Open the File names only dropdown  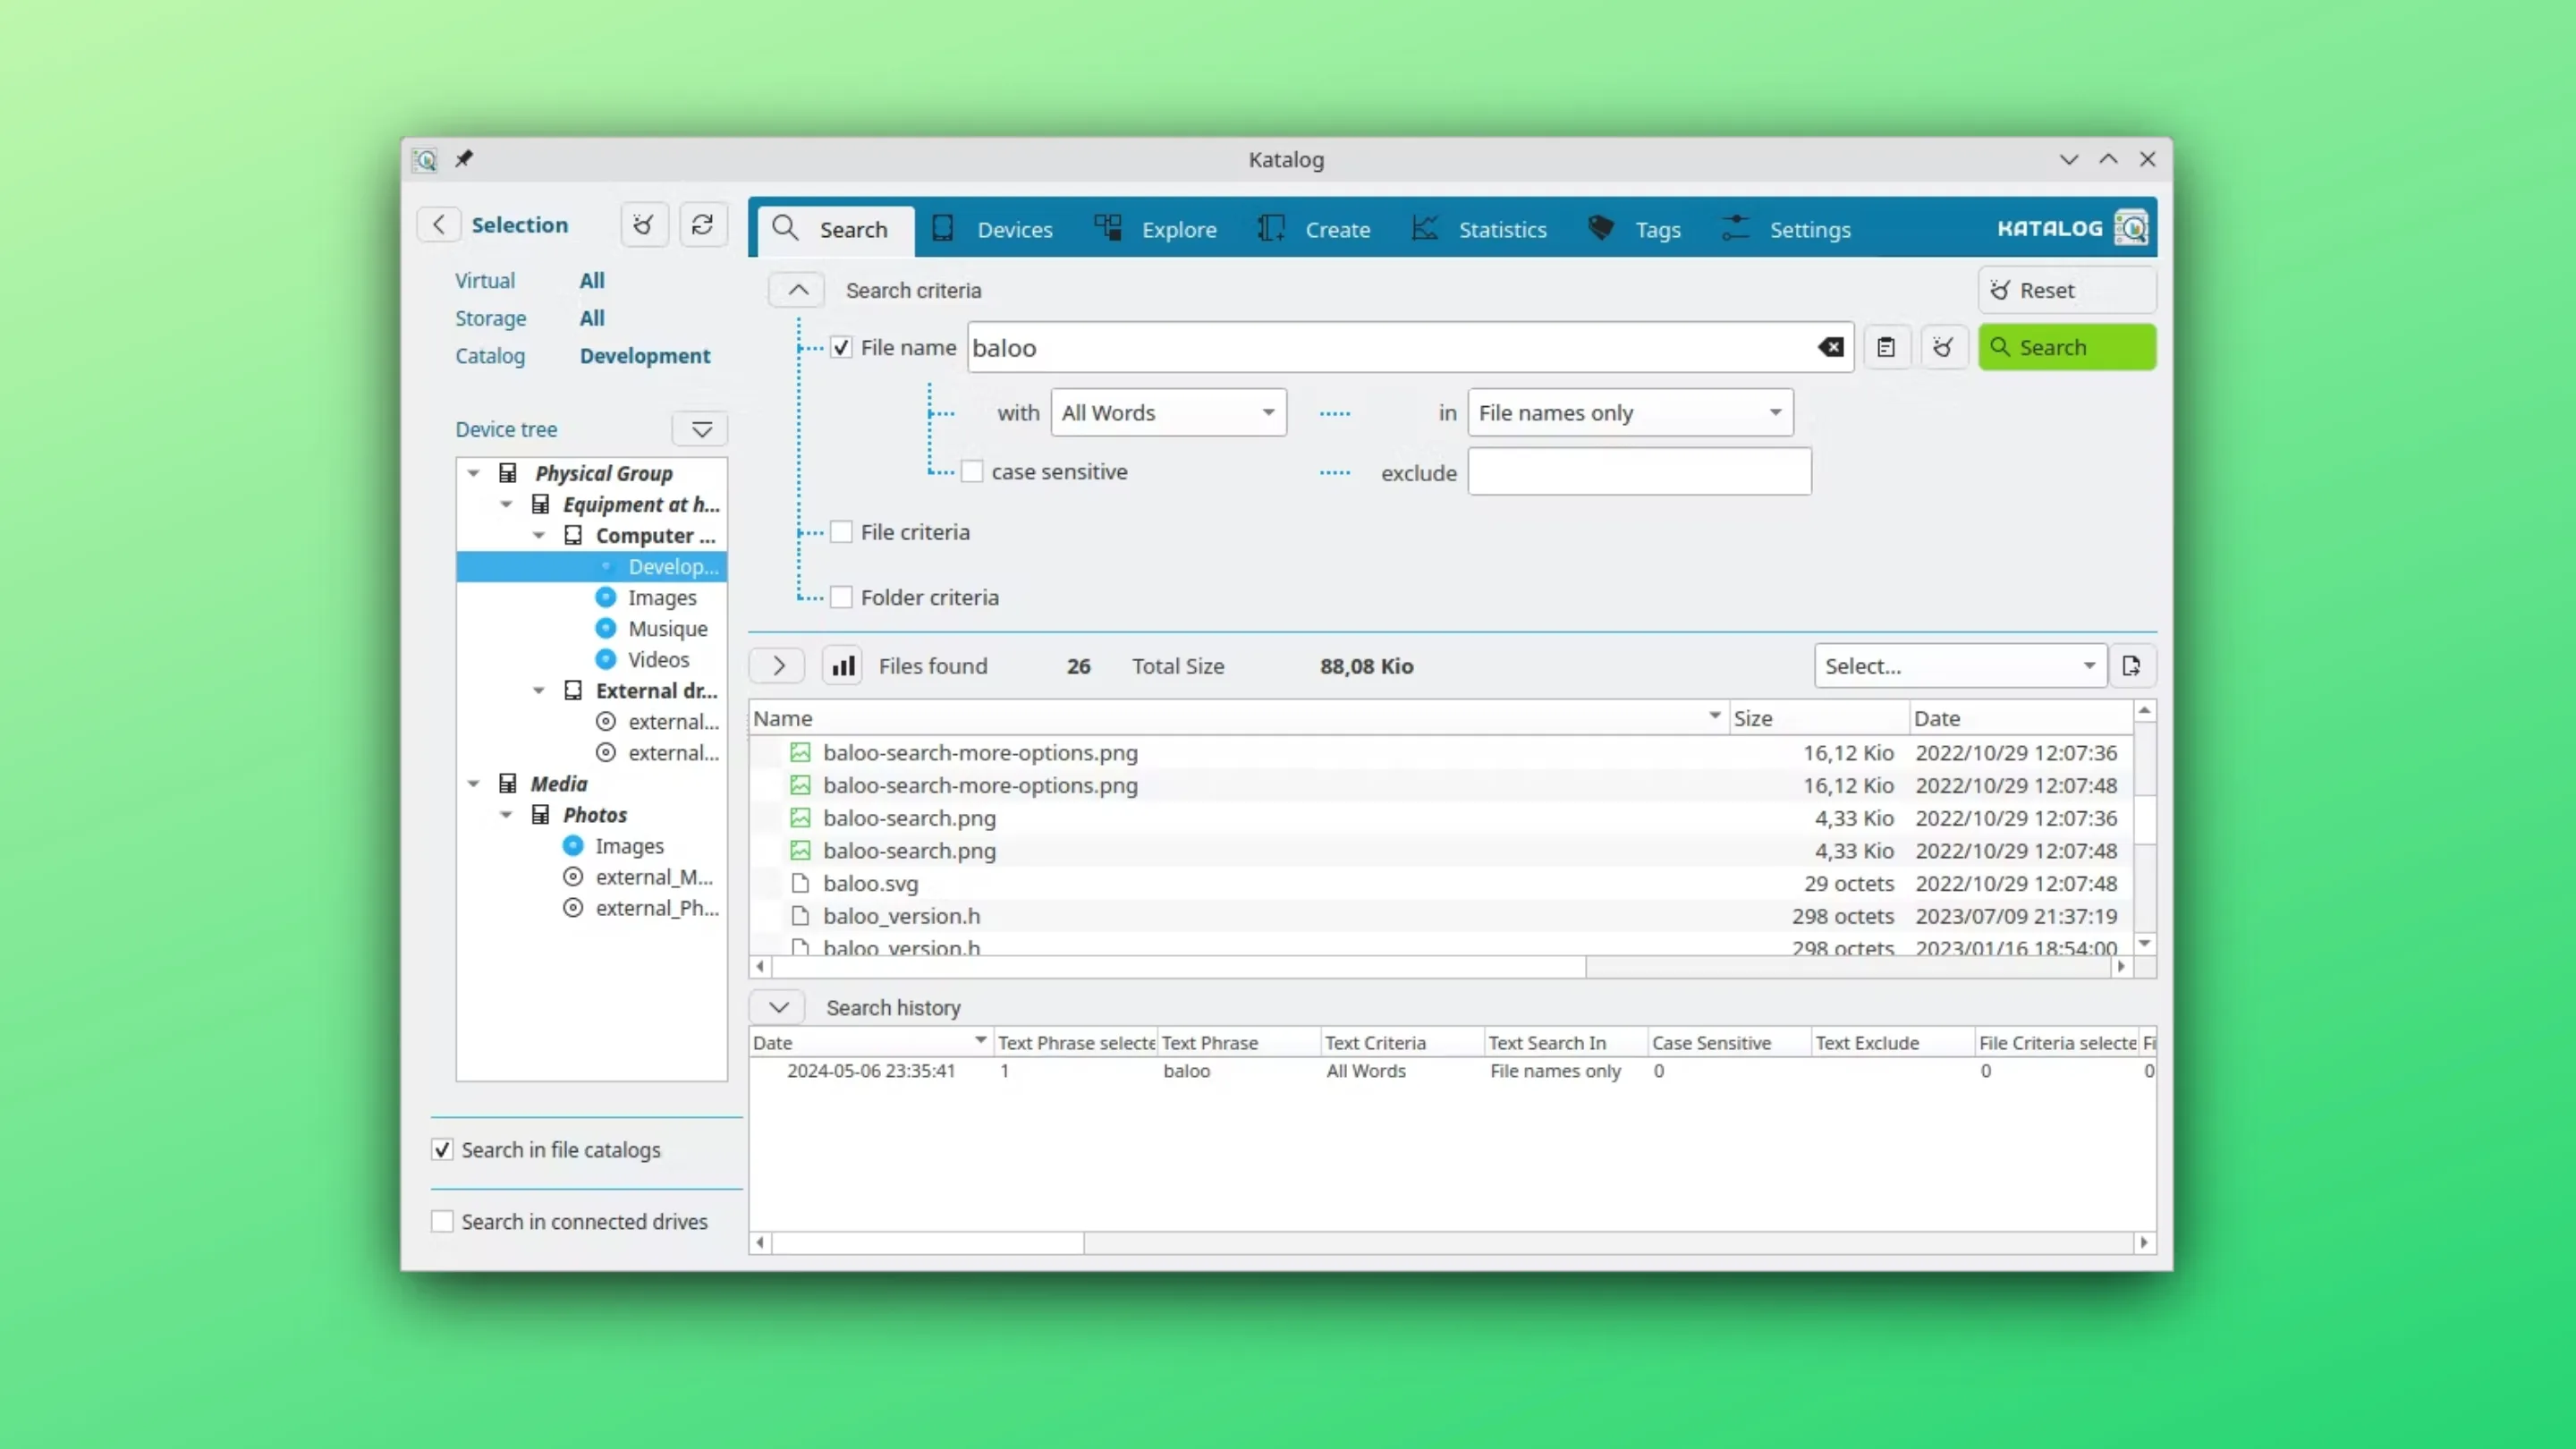1628,412
